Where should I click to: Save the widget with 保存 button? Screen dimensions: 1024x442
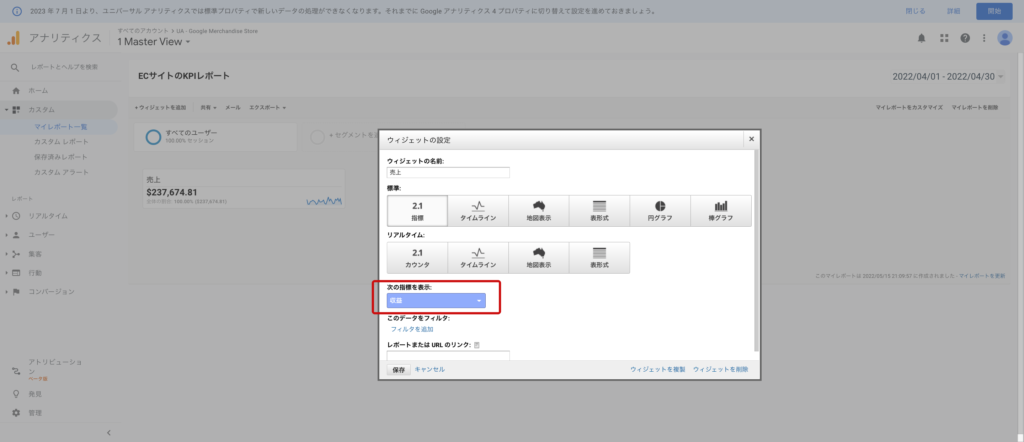398,370
